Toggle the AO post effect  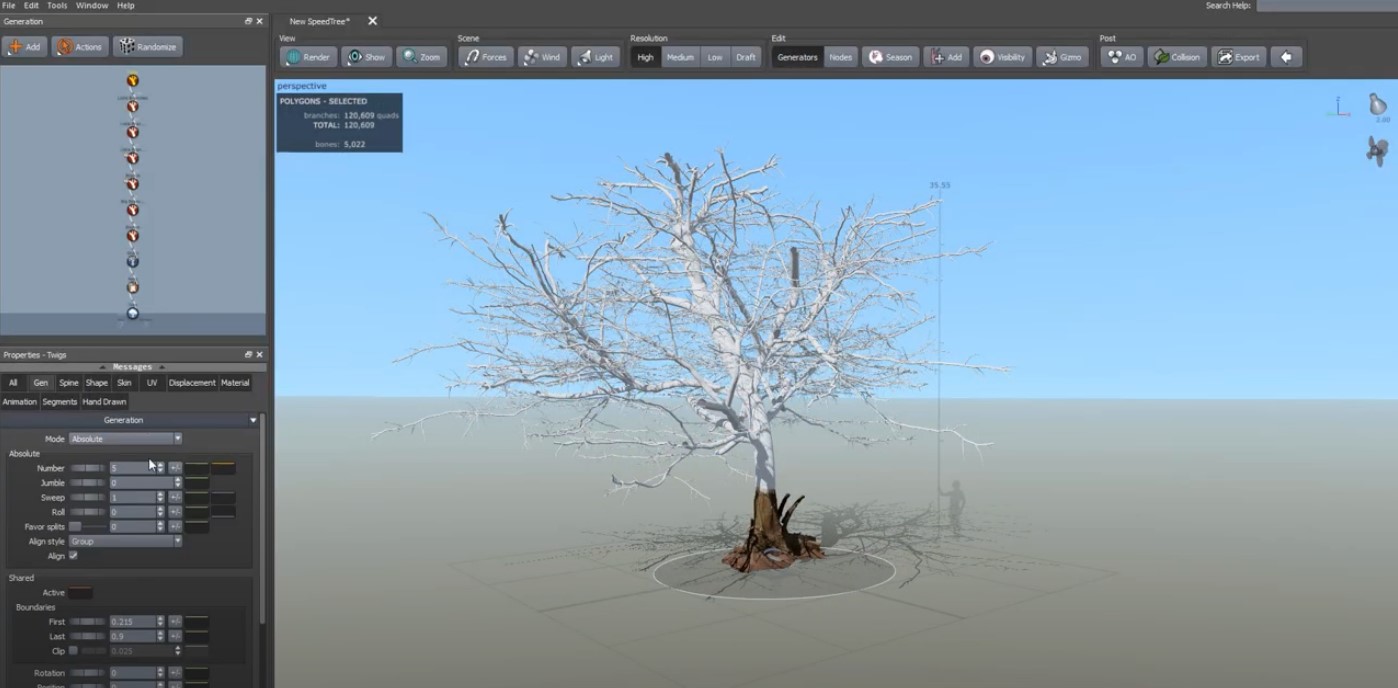click(1122, 57)
